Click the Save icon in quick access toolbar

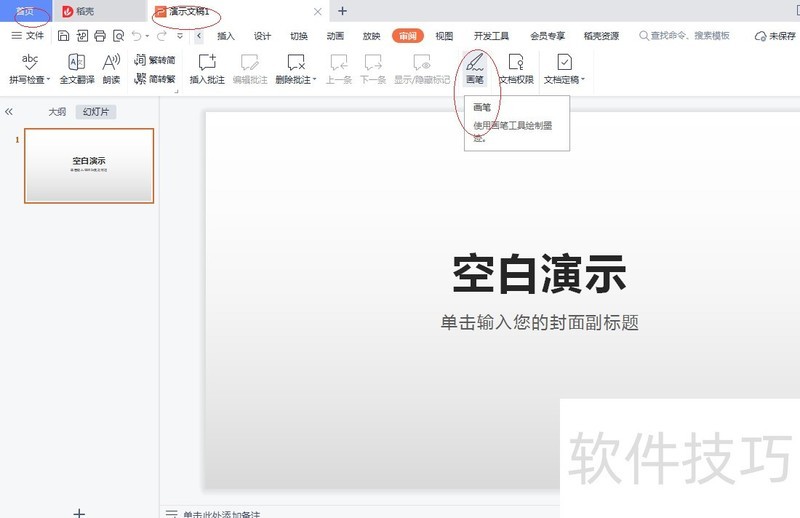[63, 36]
